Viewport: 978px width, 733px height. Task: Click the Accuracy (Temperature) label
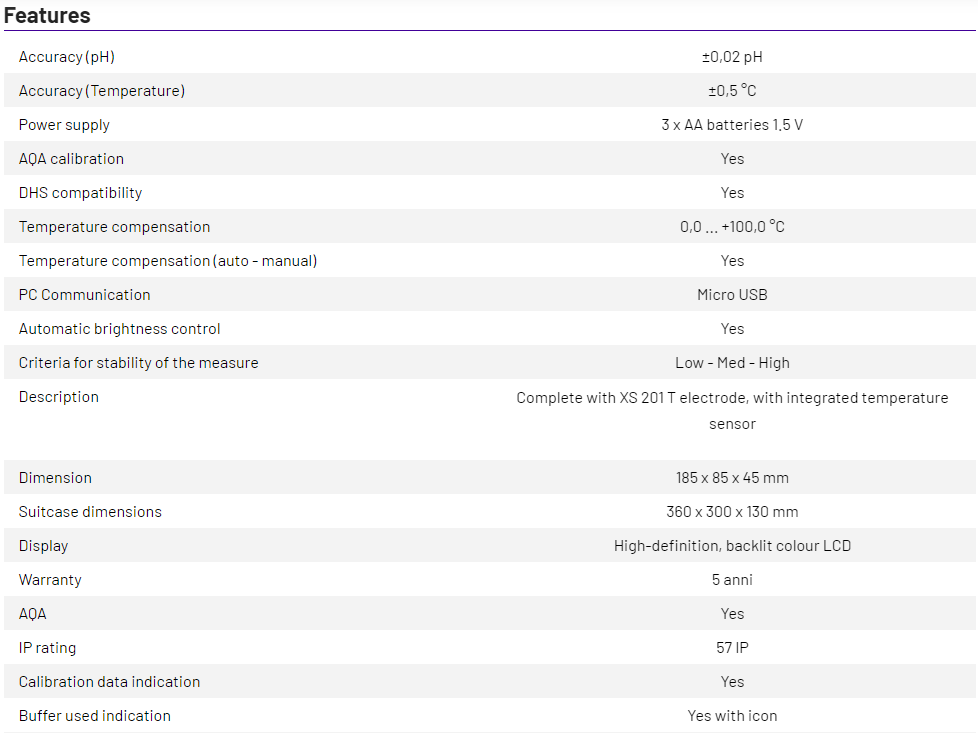(102, 91)
